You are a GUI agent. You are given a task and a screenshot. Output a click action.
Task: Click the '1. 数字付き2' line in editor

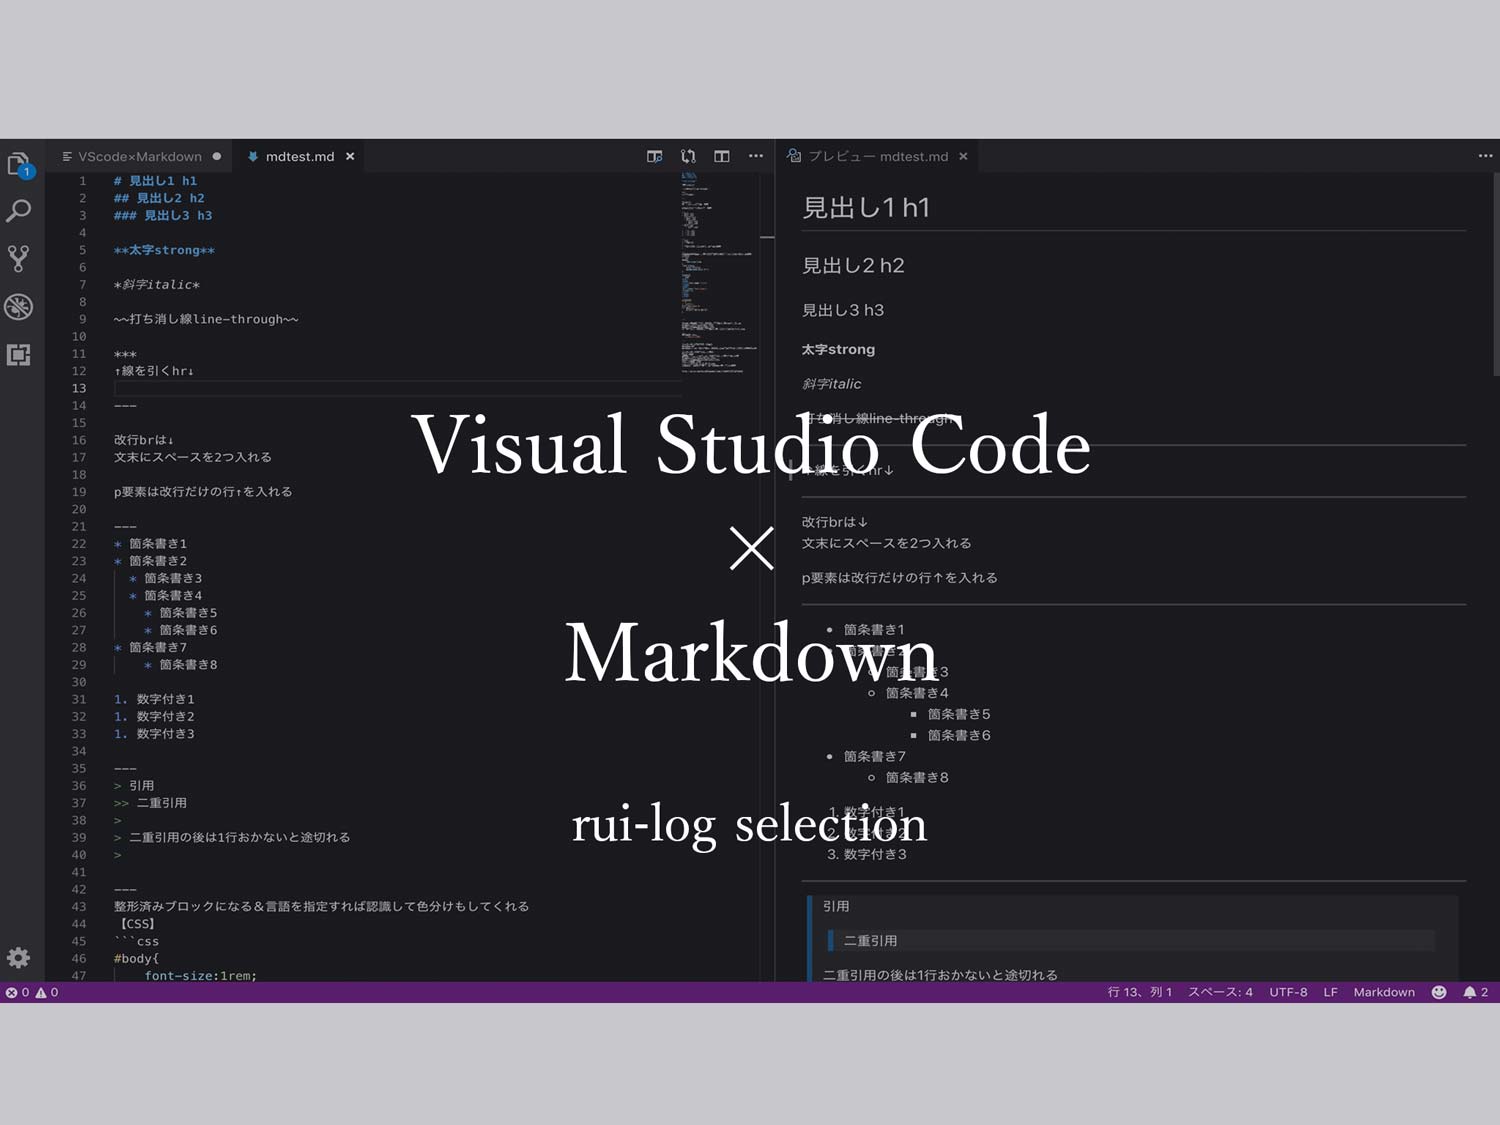154,716
